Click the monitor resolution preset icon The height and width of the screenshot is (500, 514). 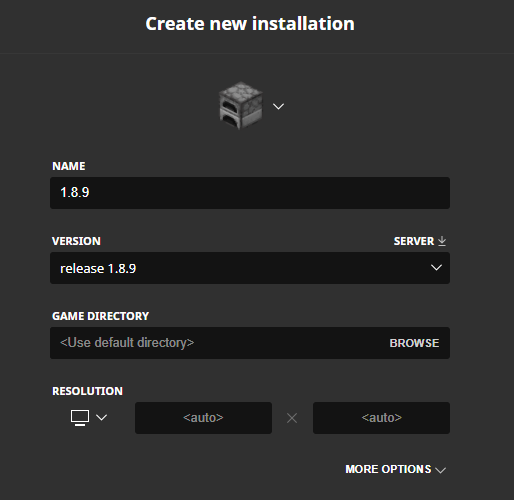[80, 418]
